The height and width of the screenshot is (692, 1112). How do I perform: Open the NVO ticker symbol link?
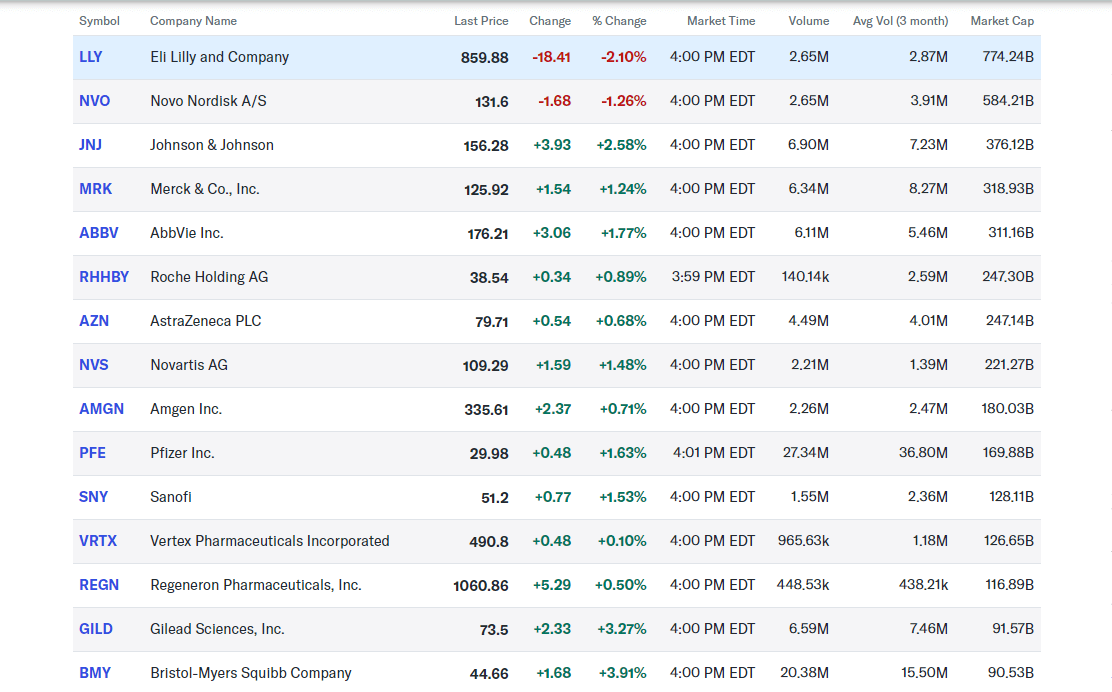click(94, 101)
